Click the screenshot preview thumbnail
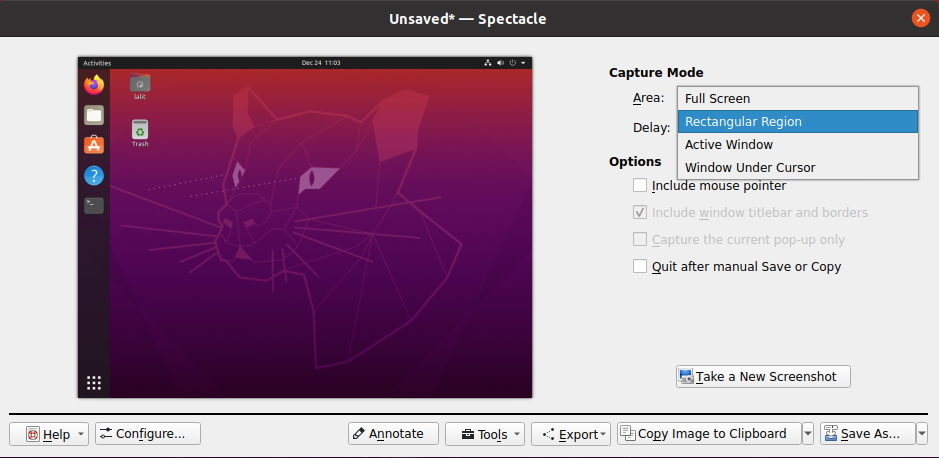Screen dimensions: 939x458 click(x=305, y=227)
